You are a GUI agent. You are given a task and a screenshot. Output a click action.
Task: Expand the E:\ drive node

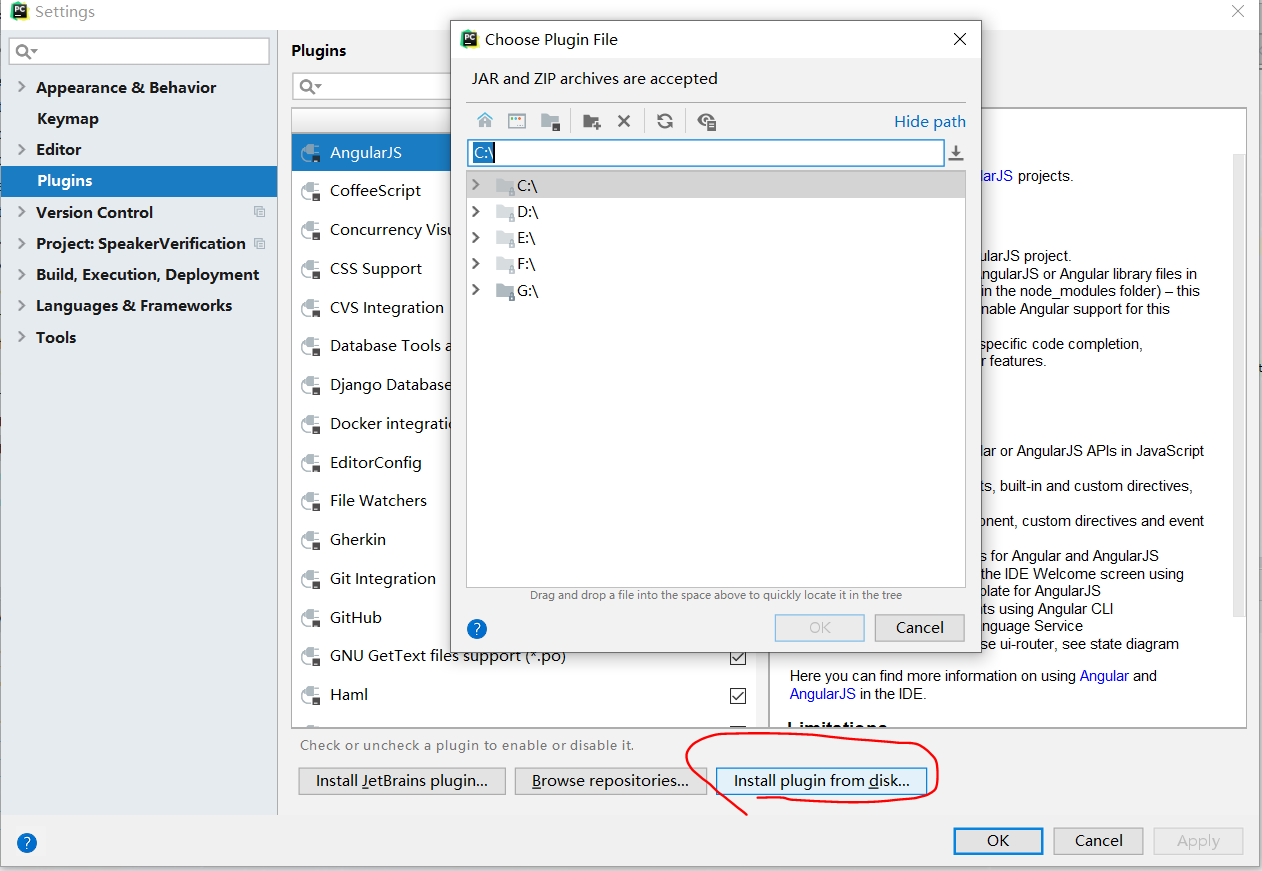[x=476, y=237]
